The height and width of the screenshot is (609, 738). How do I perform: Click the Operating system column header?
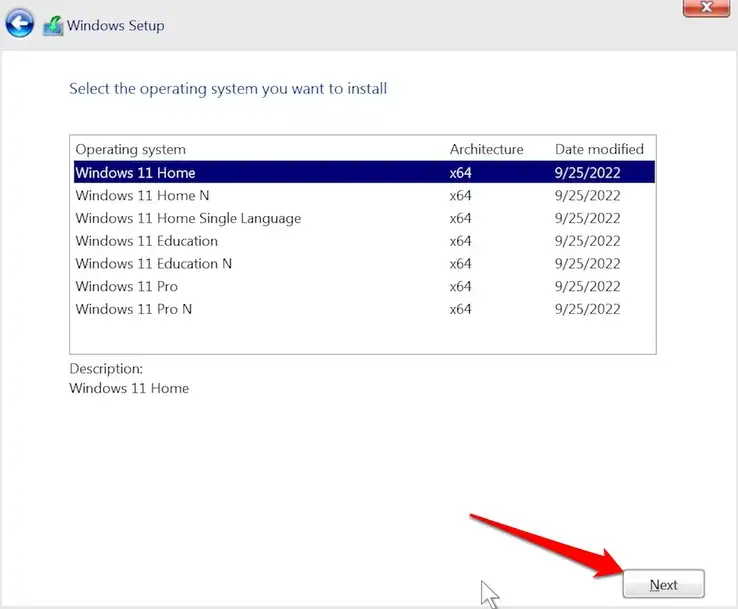(130, 149)
